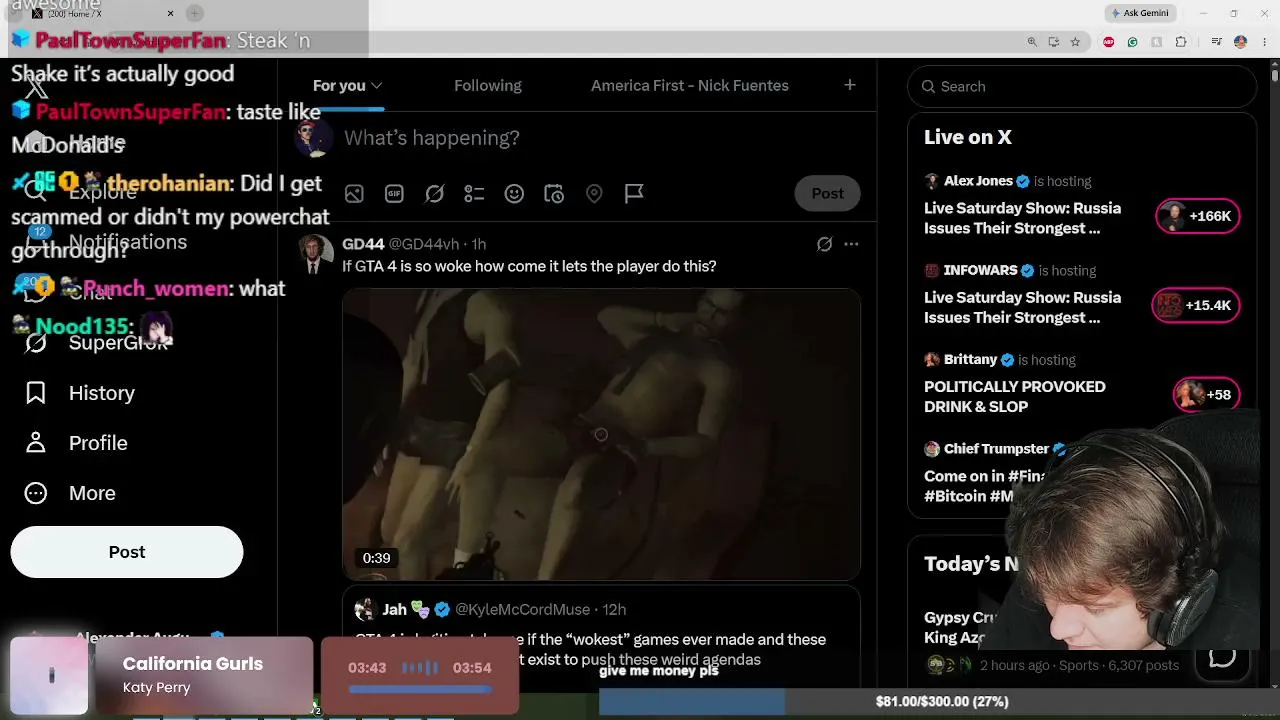Click the Post button in the composer

pyautogui.click(x=827, y=193)
